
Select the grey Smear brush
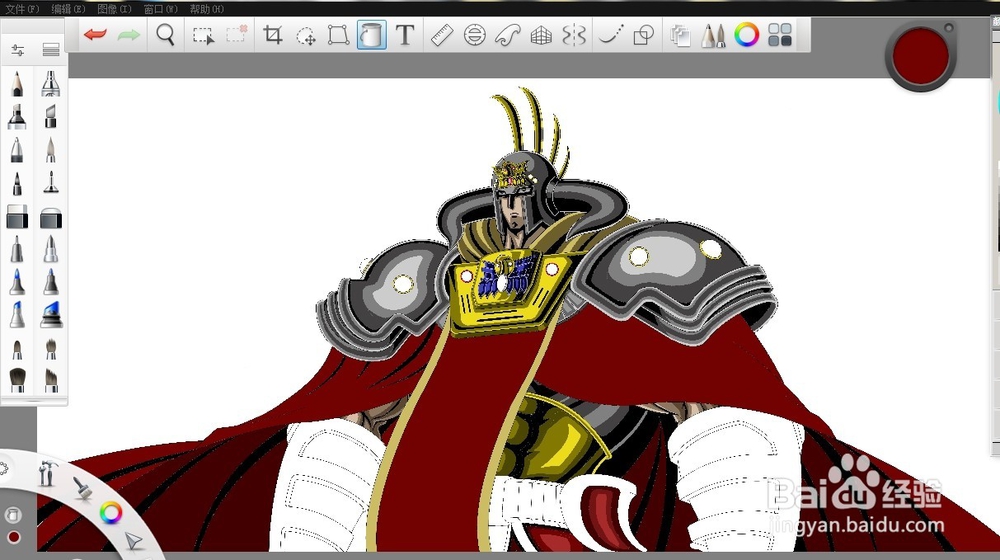[x=17, y=249]
